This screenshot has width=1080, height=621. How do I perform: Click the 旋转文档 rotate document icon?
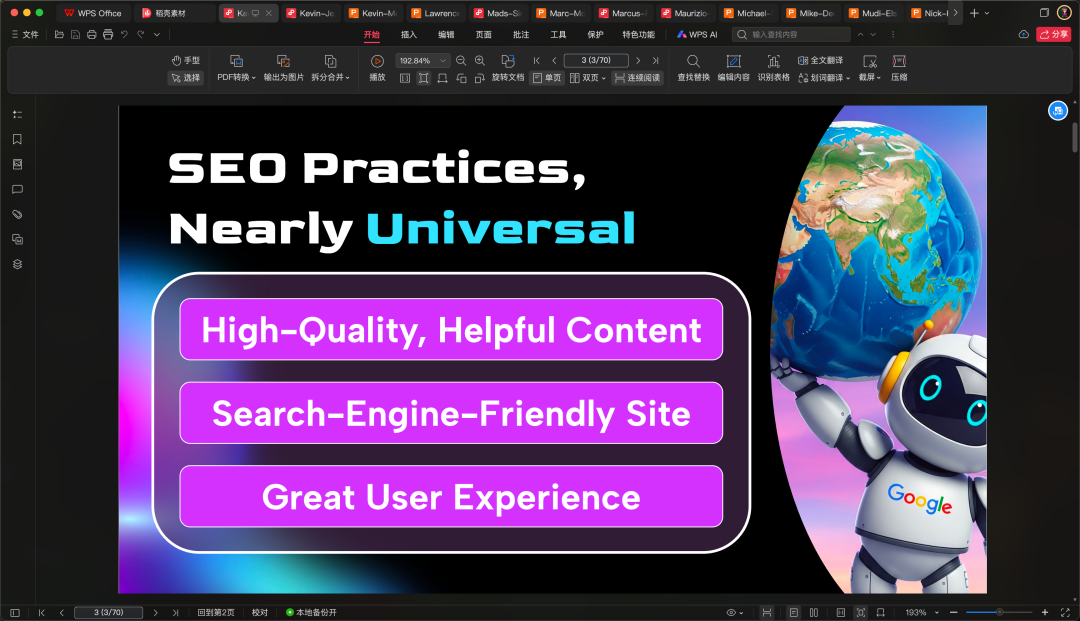pos(508,61)
